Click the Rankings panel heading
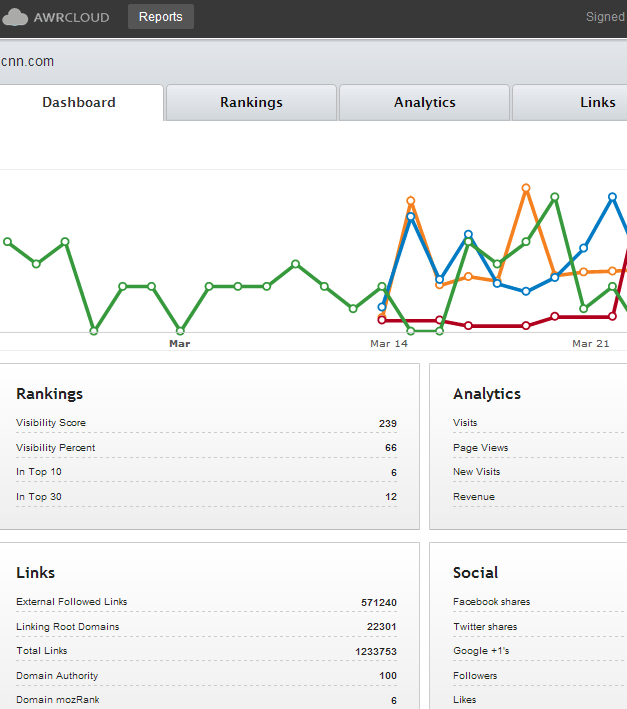The width and height of the screenshot is (627, 709). 49,394
